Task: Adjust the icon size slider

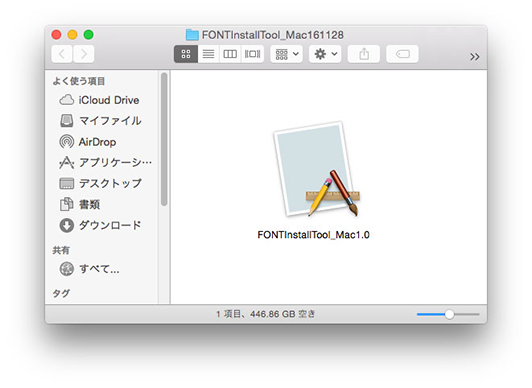Action: click(448, 314)
